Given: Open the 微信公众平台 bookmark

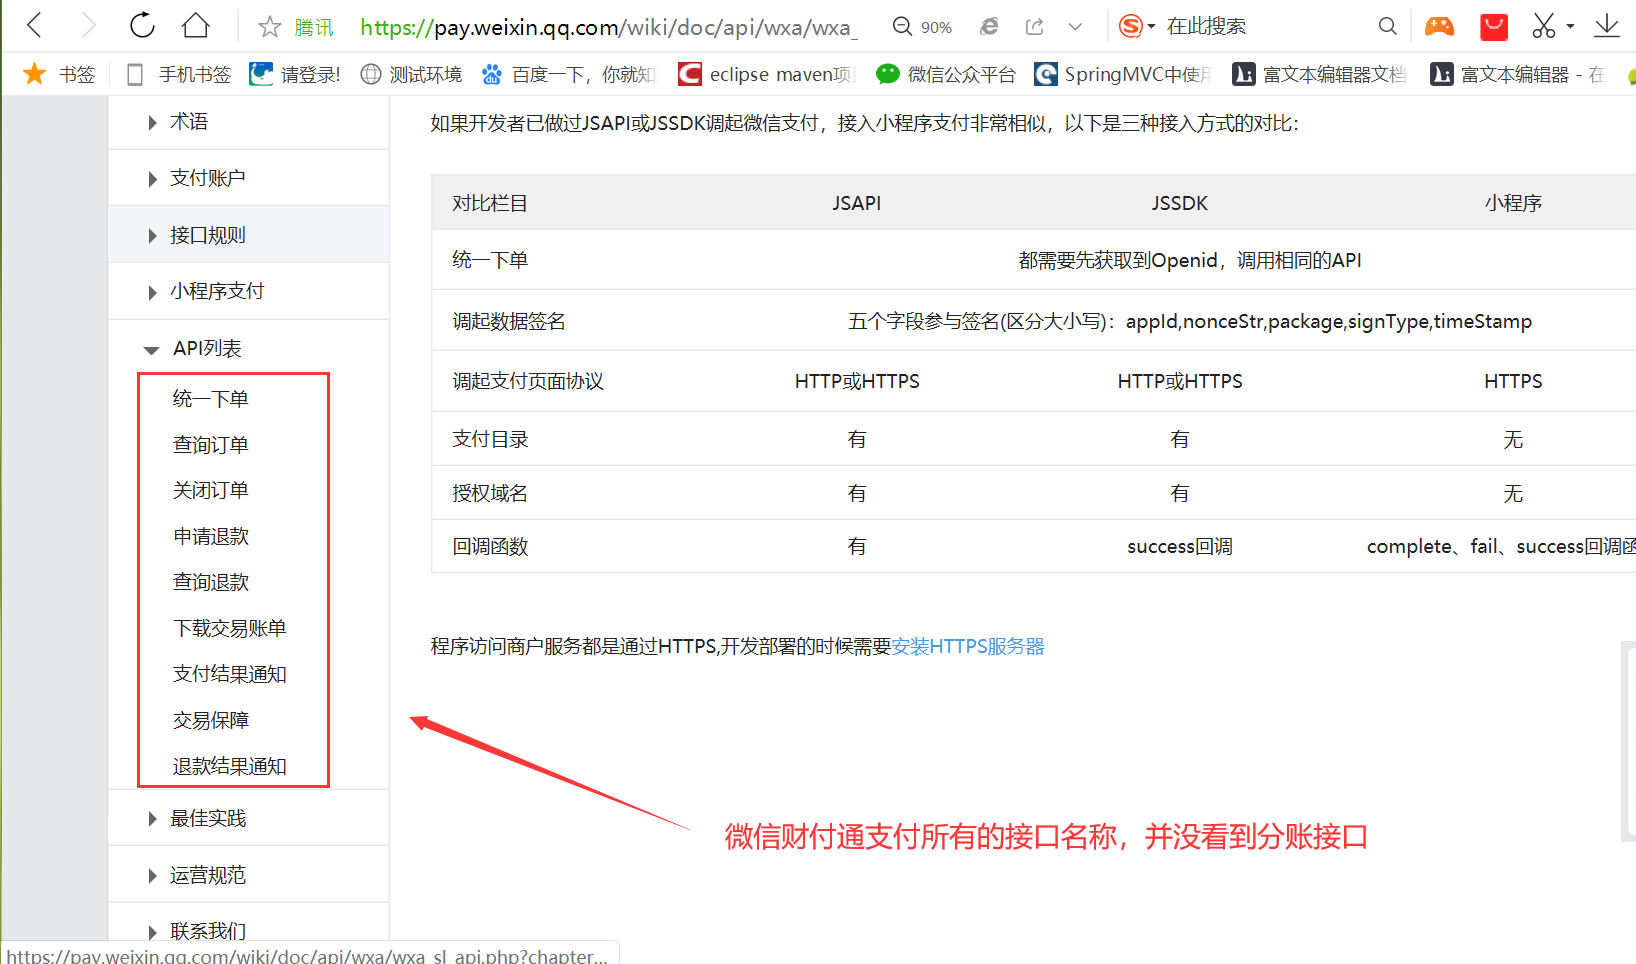Looking at the screenshot, I should (946, 74).
